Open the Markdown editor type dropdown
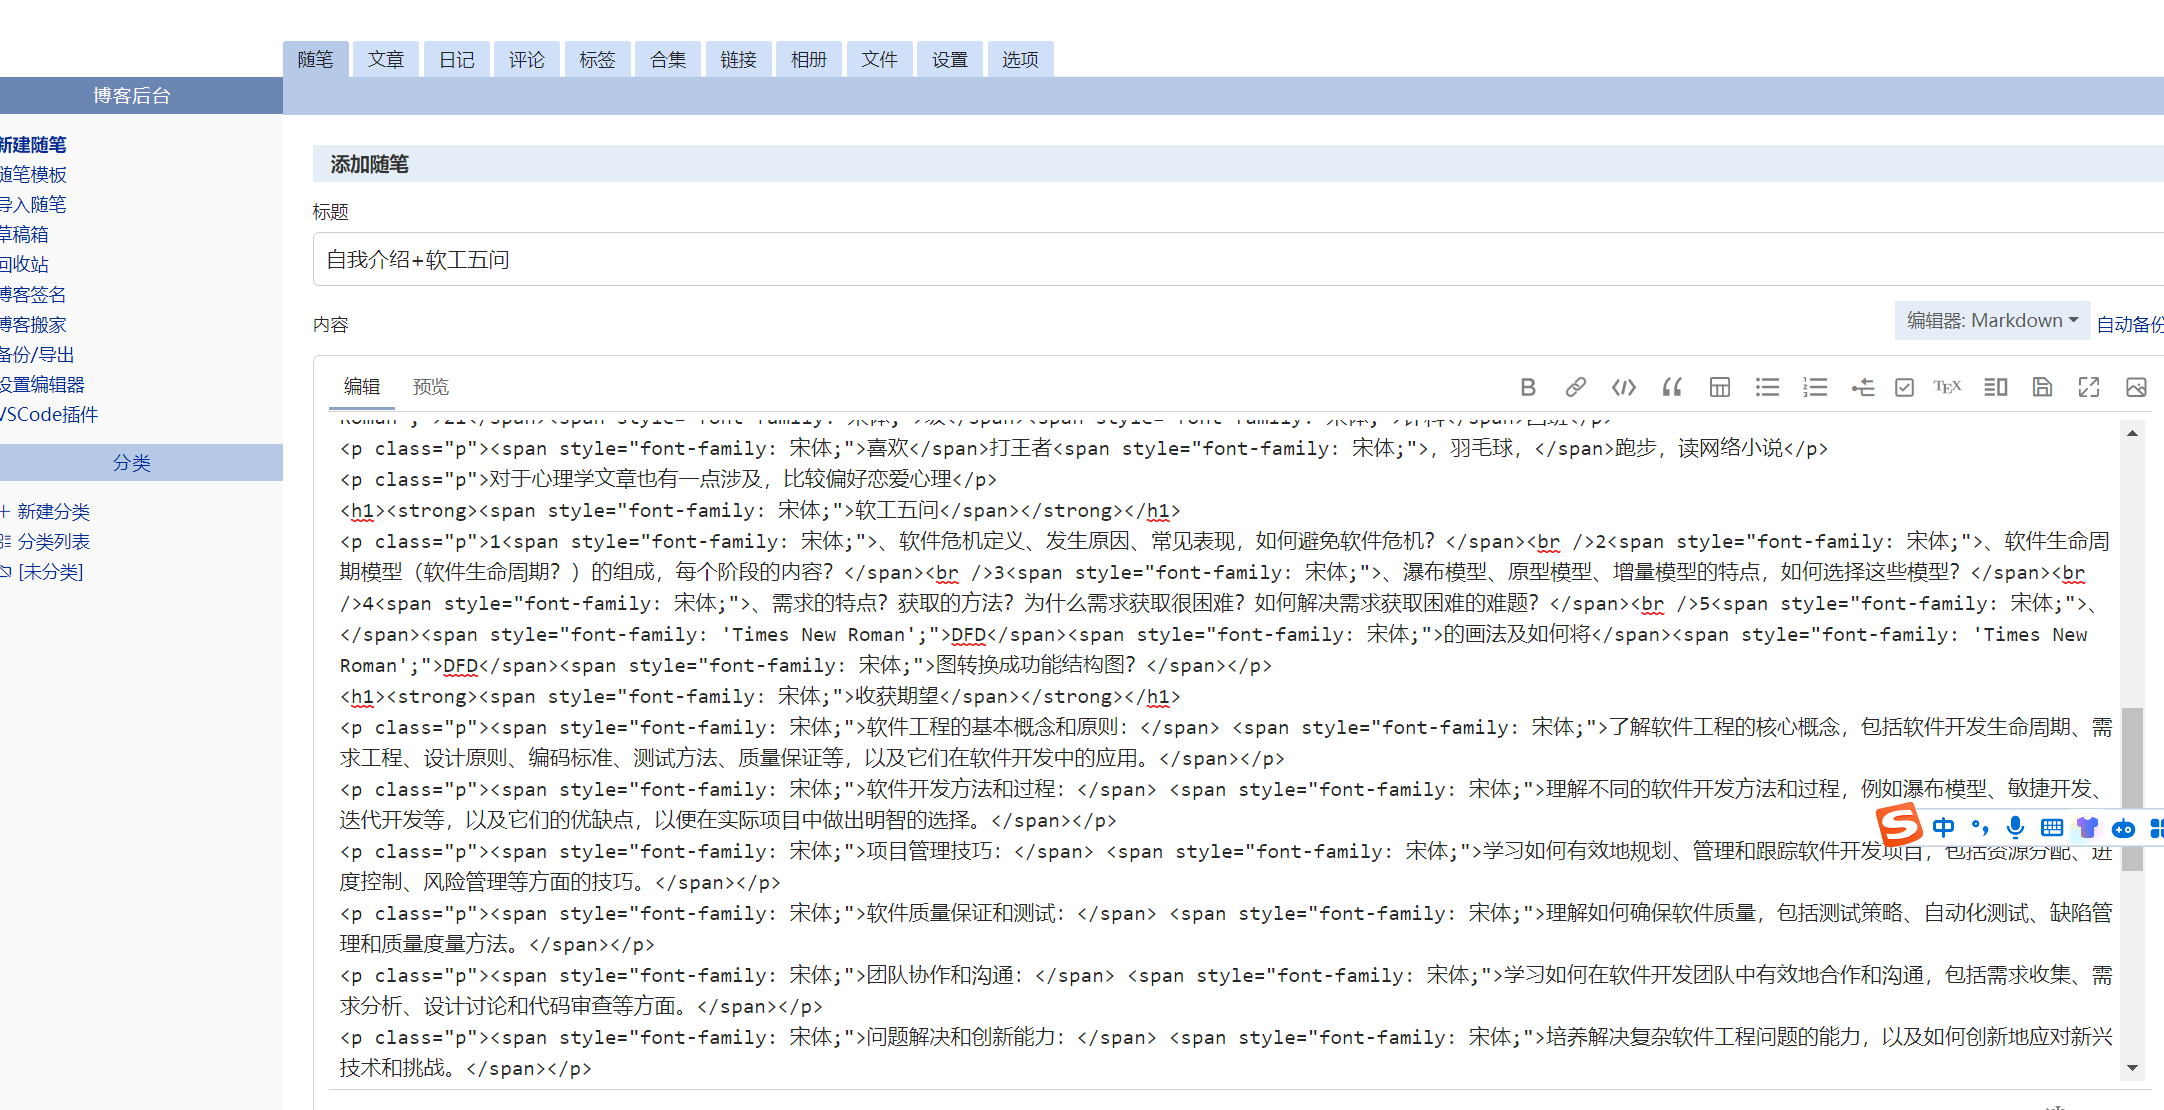2164x1110 pixels. 1992,321
